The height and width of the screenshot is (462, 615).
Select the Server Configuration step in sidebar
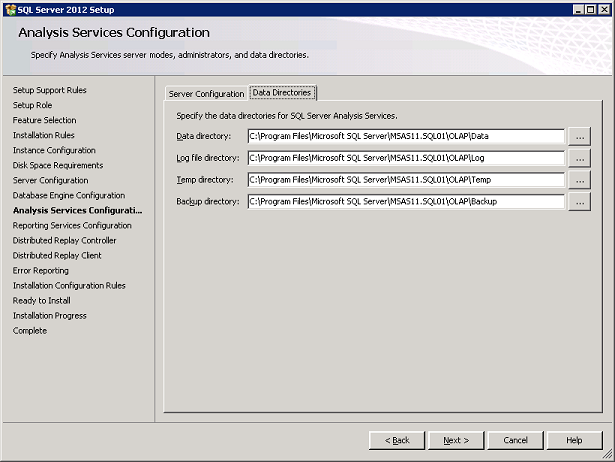click(50, 180)
